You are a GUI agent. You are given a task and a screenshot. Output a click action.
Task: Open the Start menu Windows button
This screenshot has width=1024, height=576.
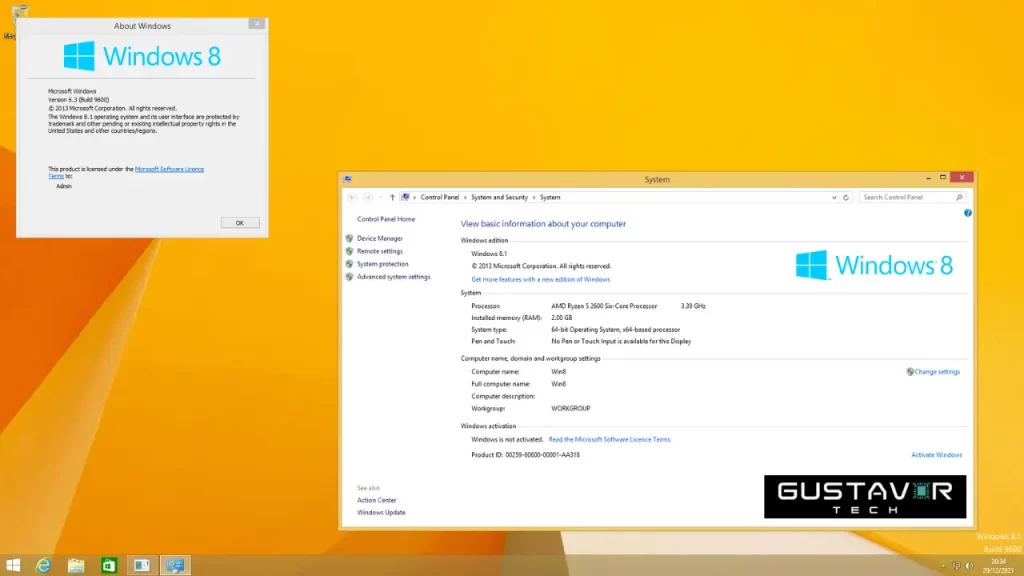[13, 565]
